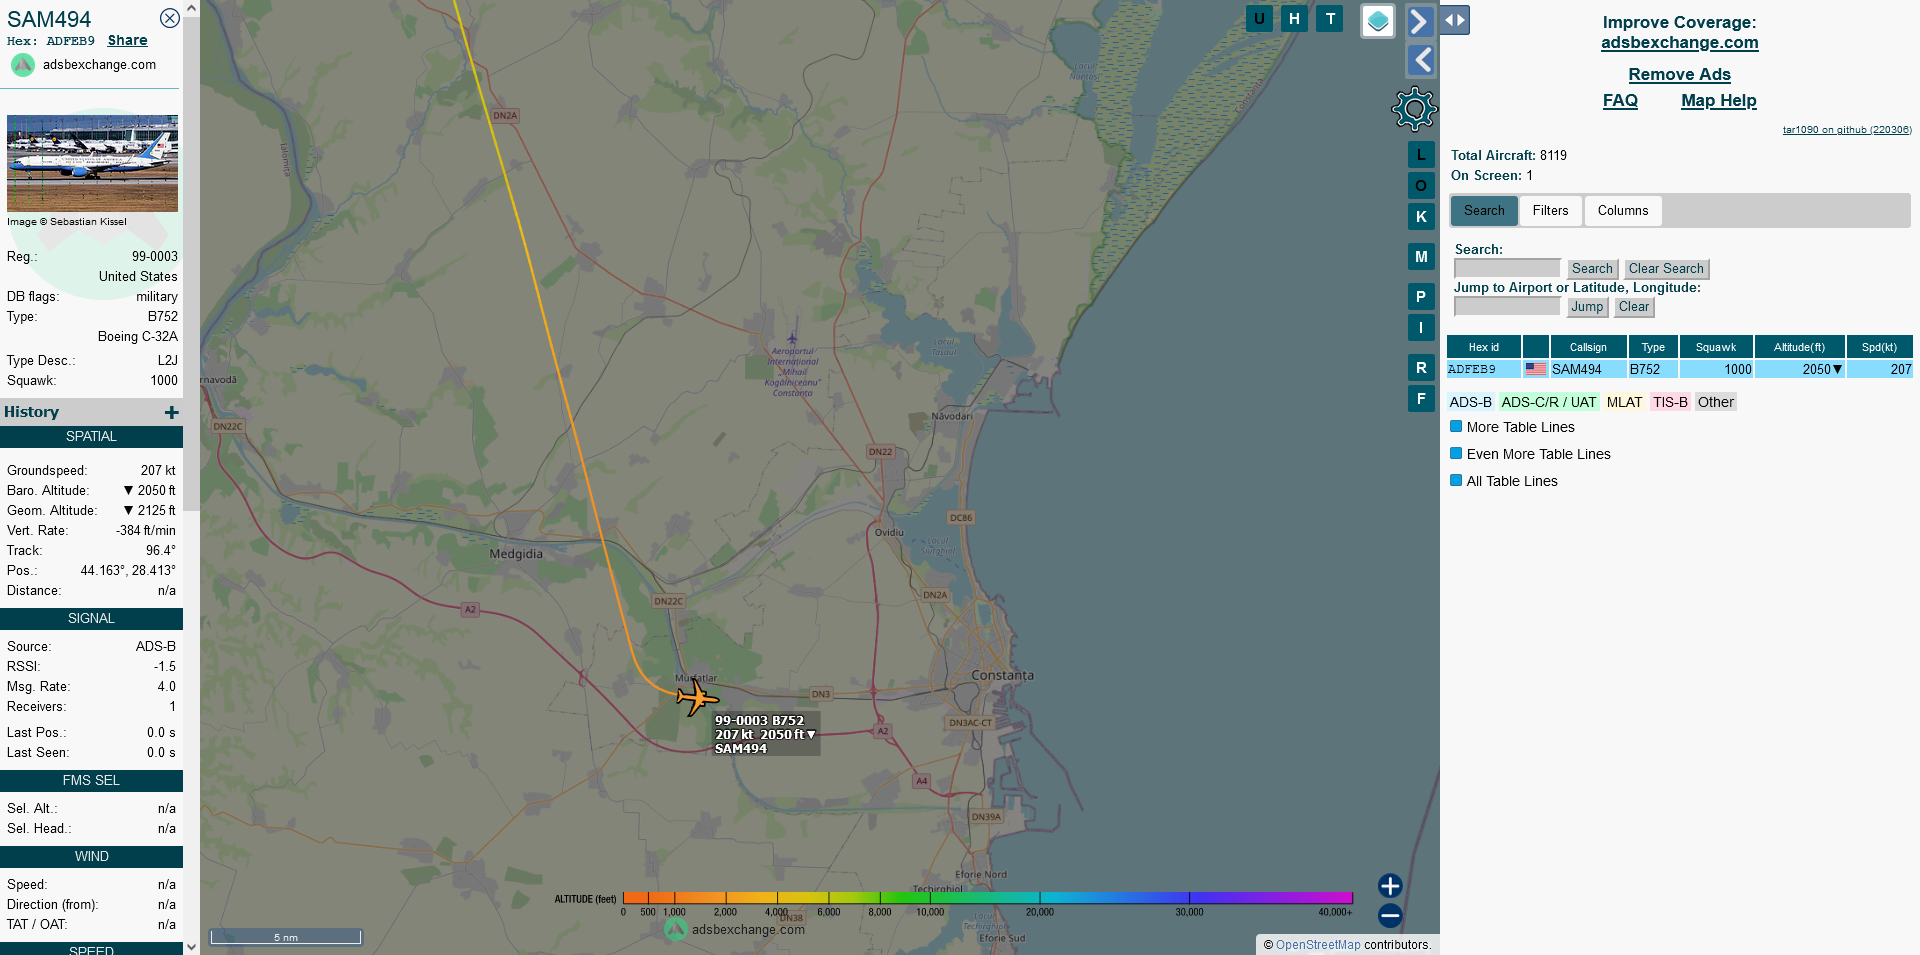Click the F map button
This screenshot has height=955, width=1920.
(x=1421, y=398)
